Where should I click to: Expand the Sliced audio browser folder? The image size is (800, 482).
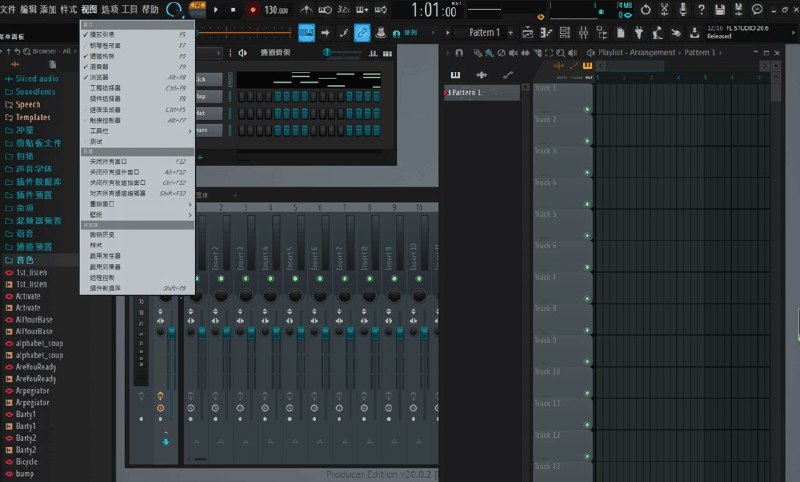click(32, 79)
